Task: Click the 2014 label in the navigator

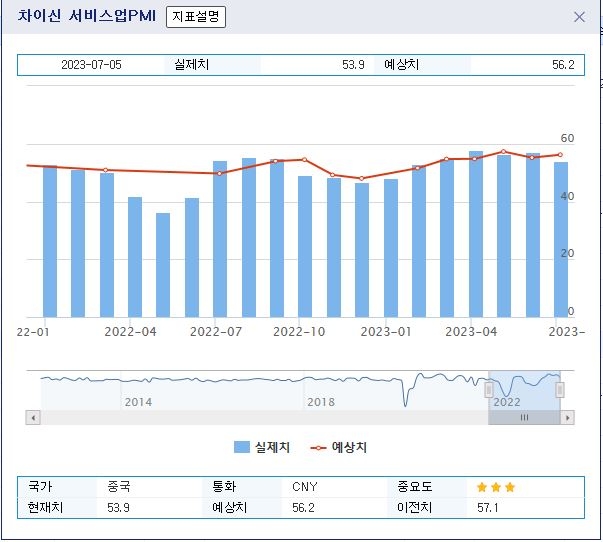Action: pos(138,402)
